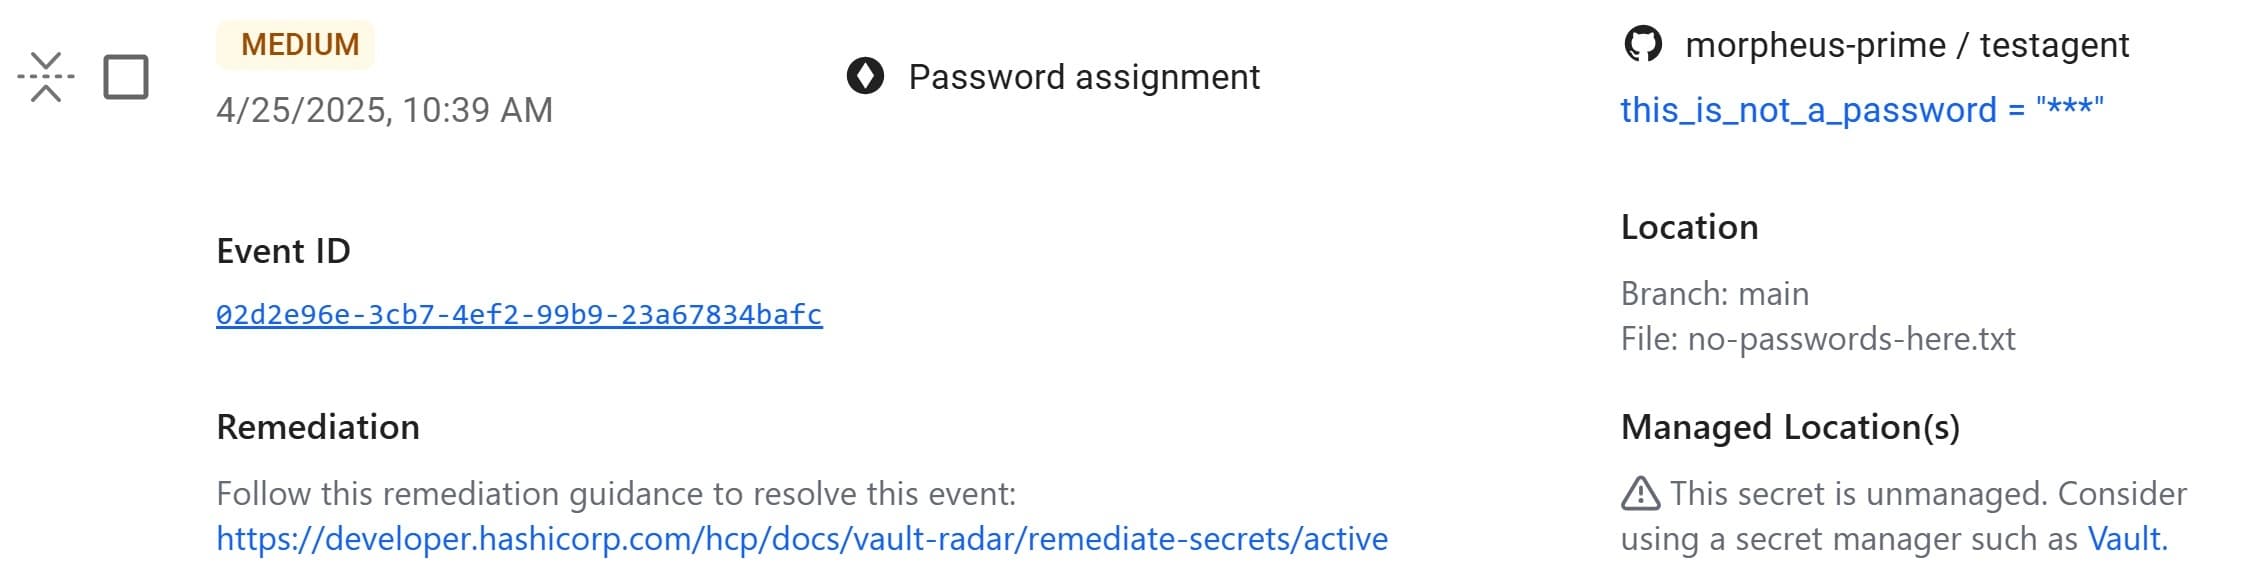Click the 'This secret is unmanaged' message
Screen dimensions: 2264x570
point(1927,494)
